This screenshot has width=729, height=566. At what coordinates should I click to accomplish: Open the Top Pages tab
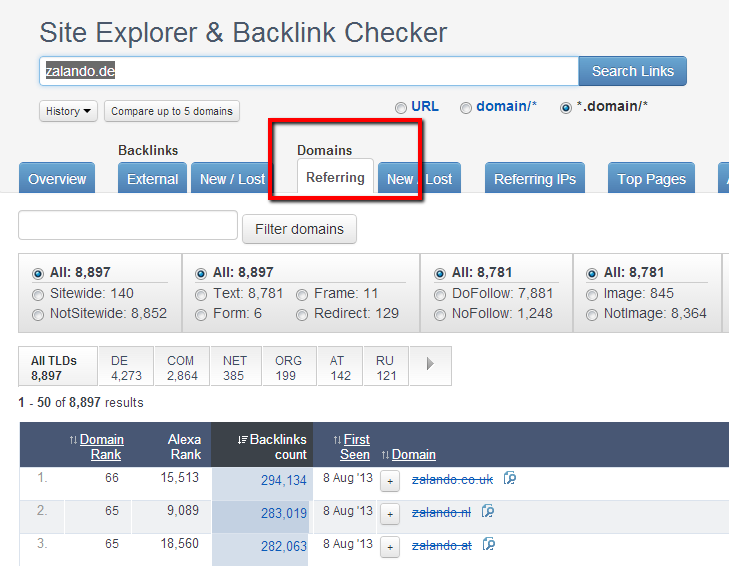tap(651, 178)
